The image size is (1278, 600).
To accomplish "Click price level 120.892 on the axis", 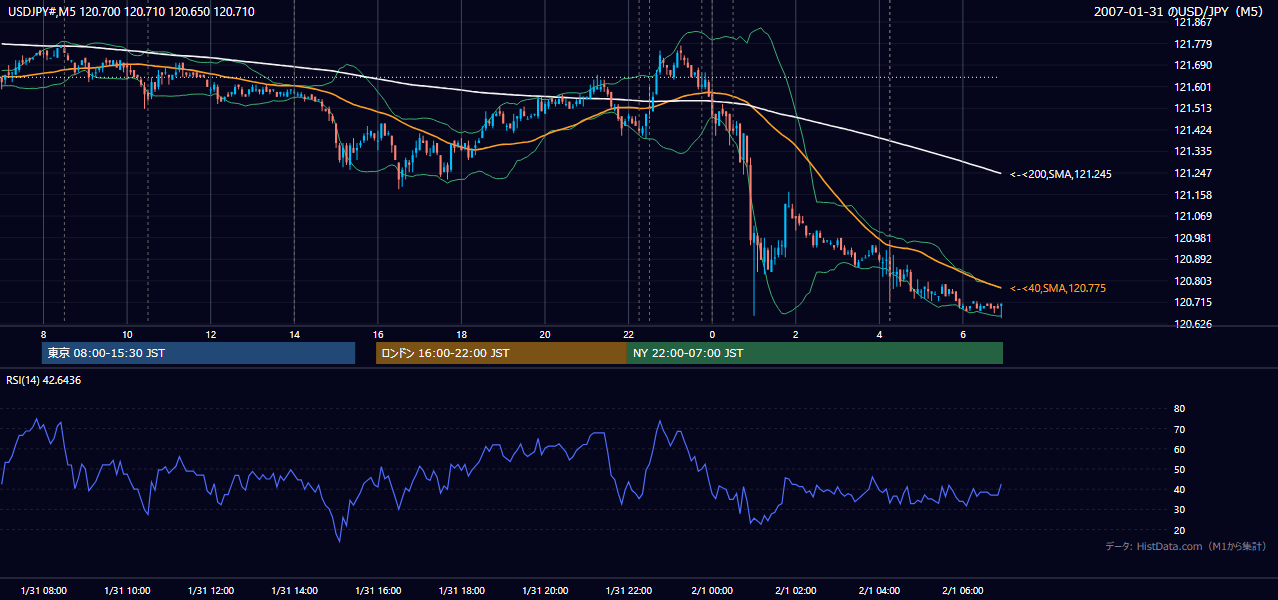I will [1194, 260].
